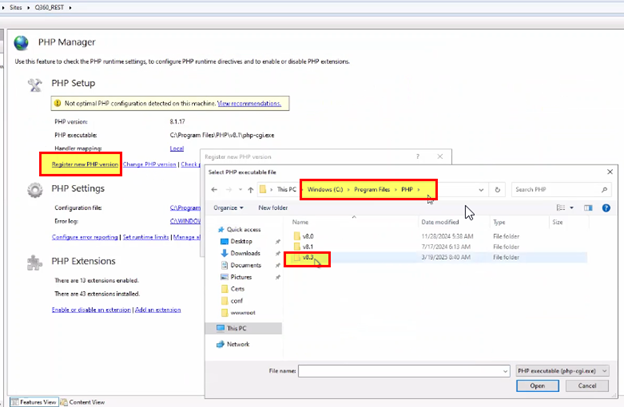
Task: Select the v8.1 folder
Action: coord(310,246)
